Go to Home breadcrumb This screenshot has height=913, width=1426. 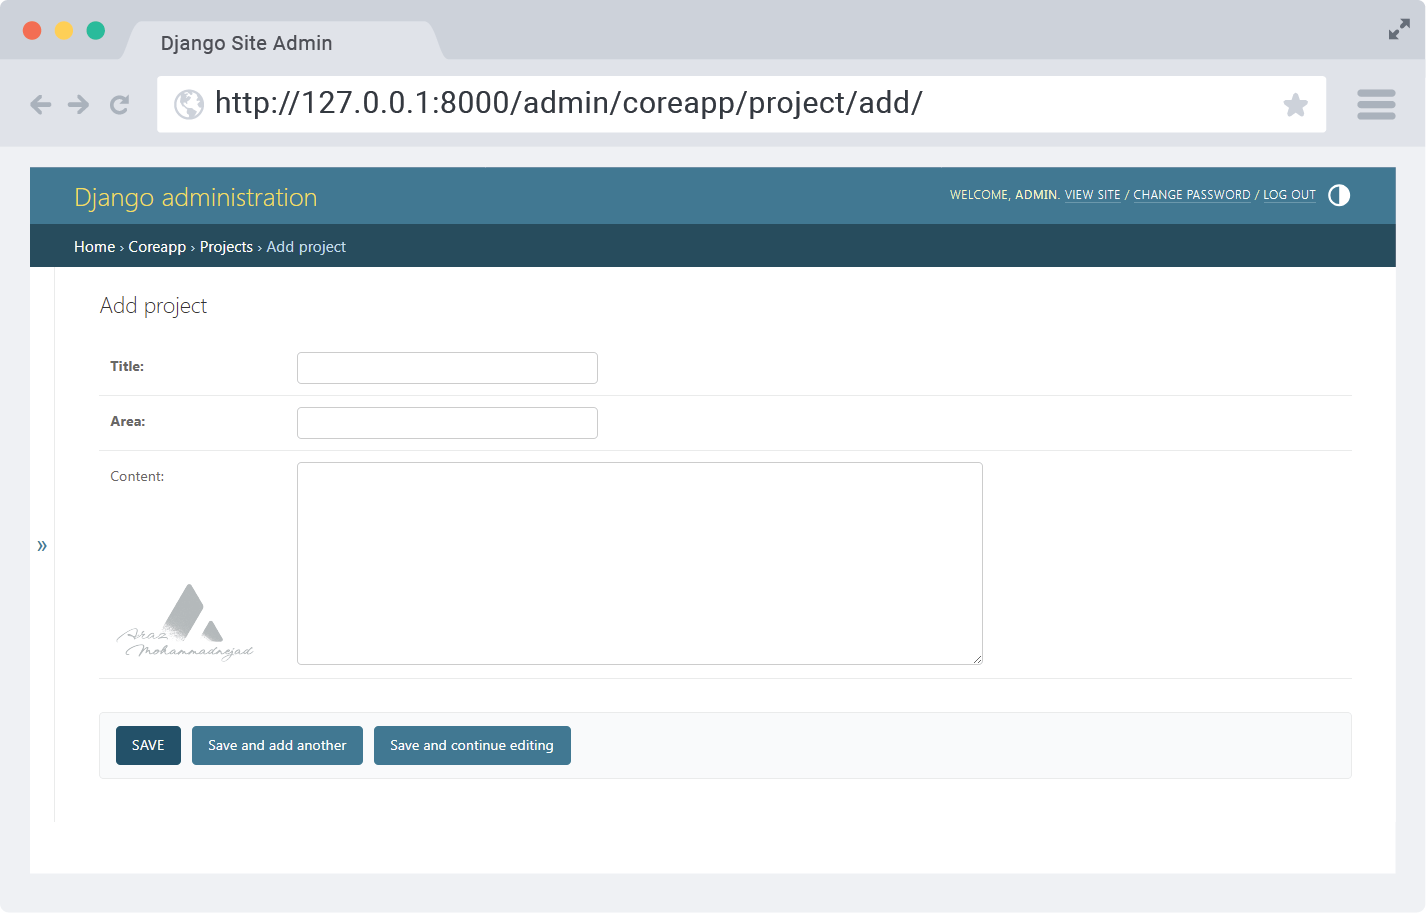pyautogui.click(x=94, y=247)
